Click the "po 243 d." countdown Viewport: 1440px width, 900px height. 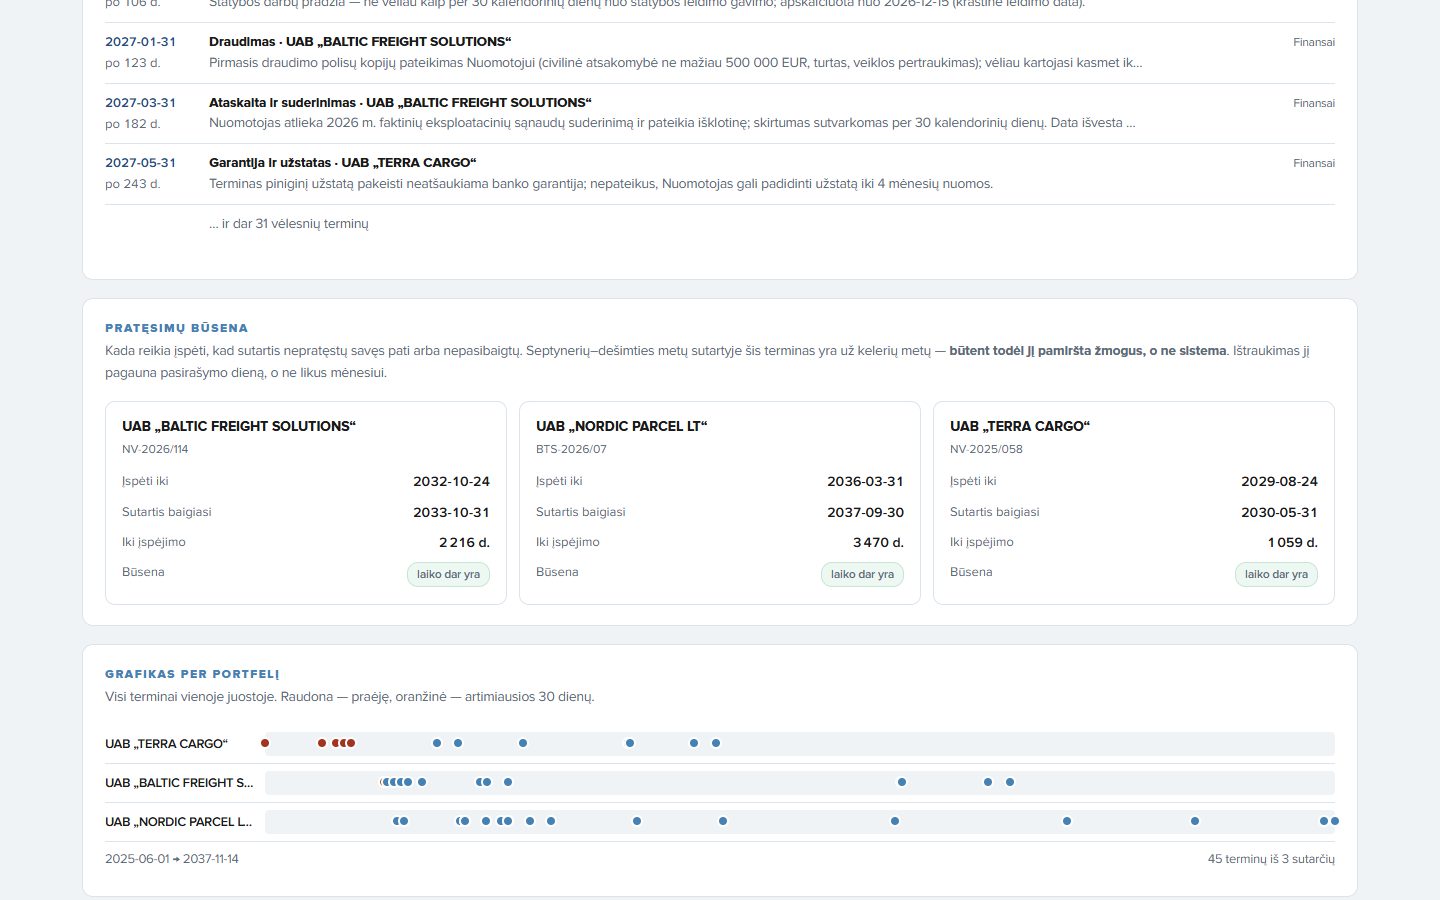(133, 184)
